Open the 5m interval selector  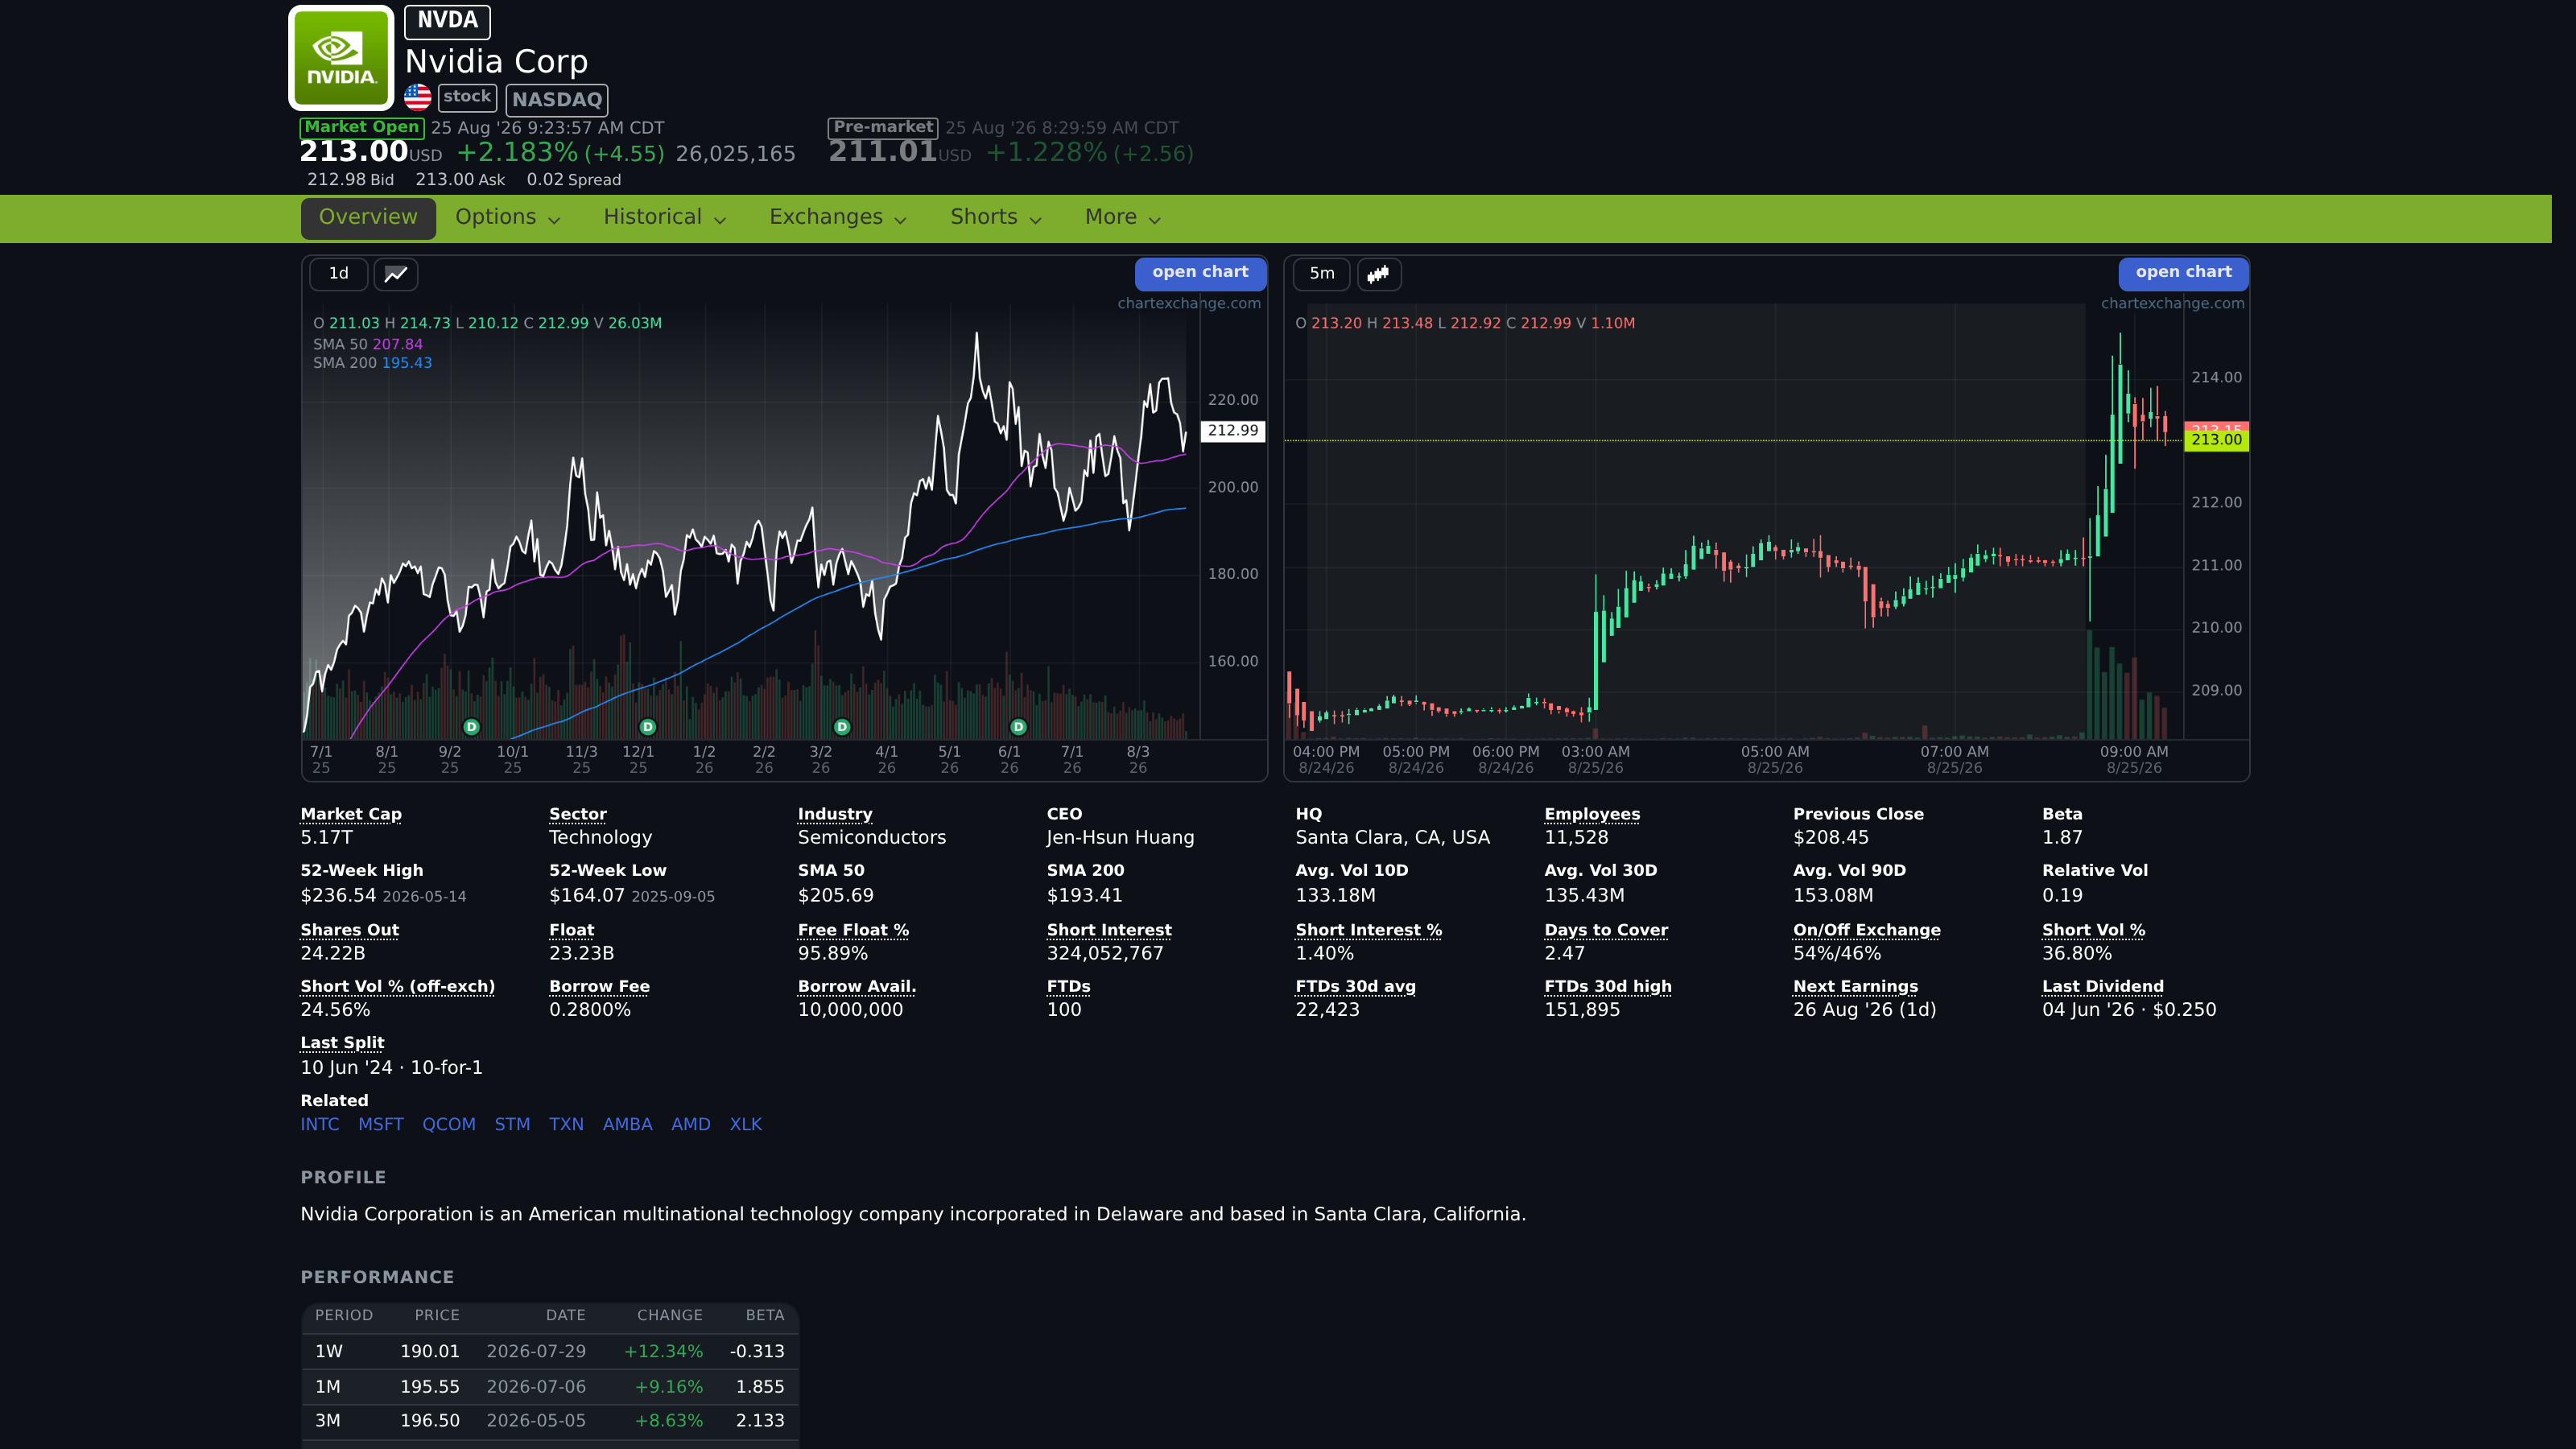point(1322,274)
